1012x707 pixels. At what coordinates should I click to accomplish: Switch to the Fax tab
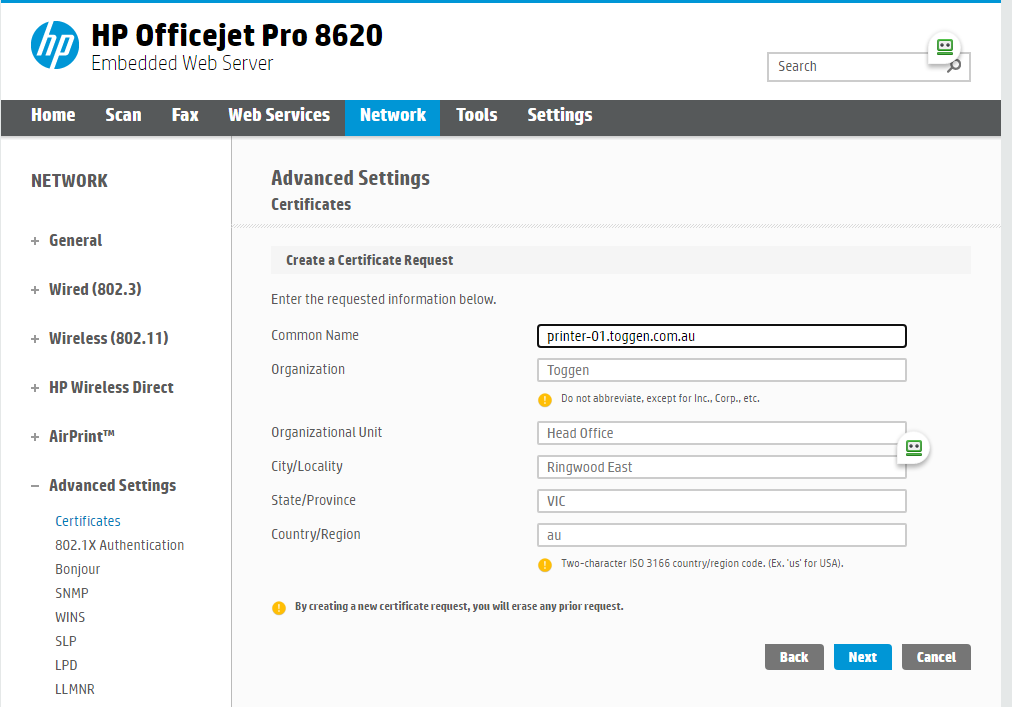click(x=185, y=115)
